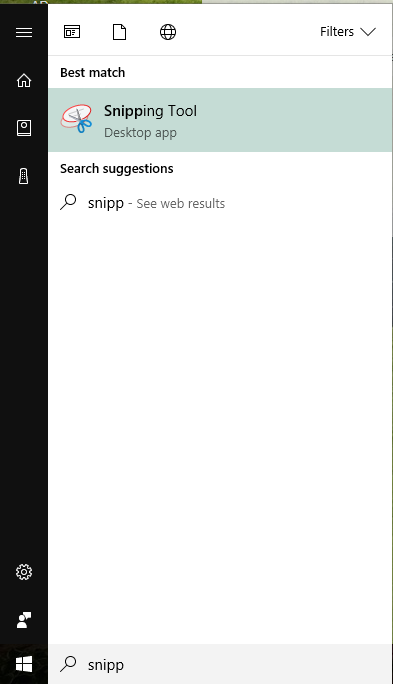Filter search results to Apps
Image resolution: width=393 pixels, height=684 pixels.
pos(72,32)
